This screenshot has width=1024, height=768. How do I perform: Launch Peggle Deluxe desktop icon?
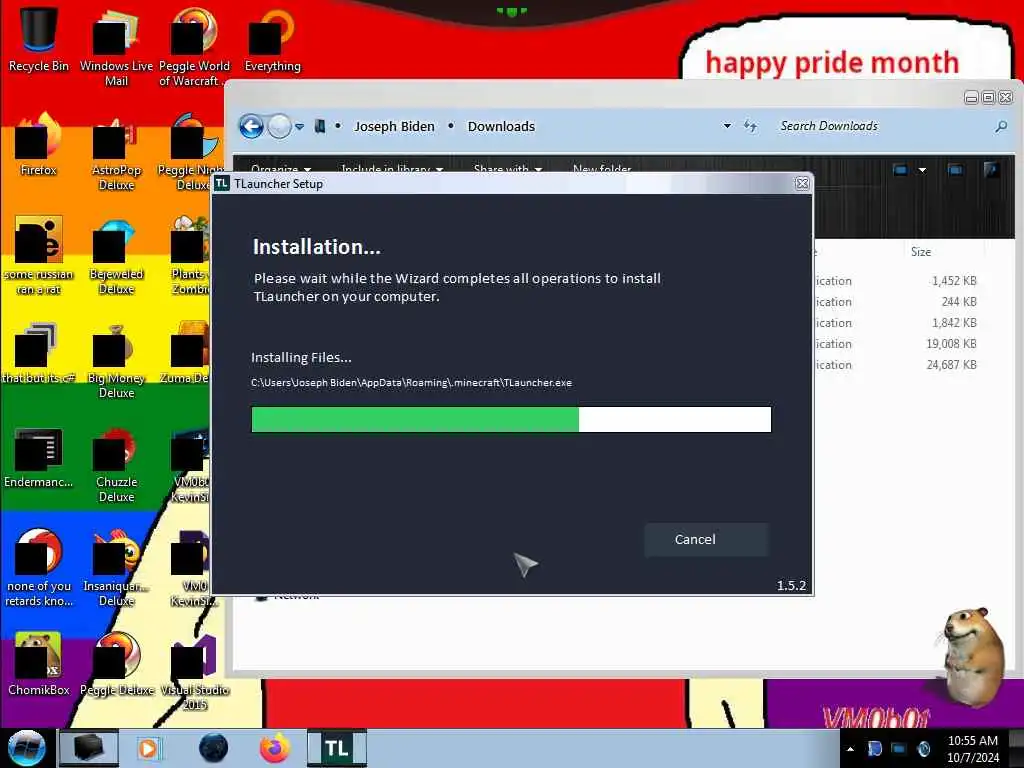coord(116,665)
